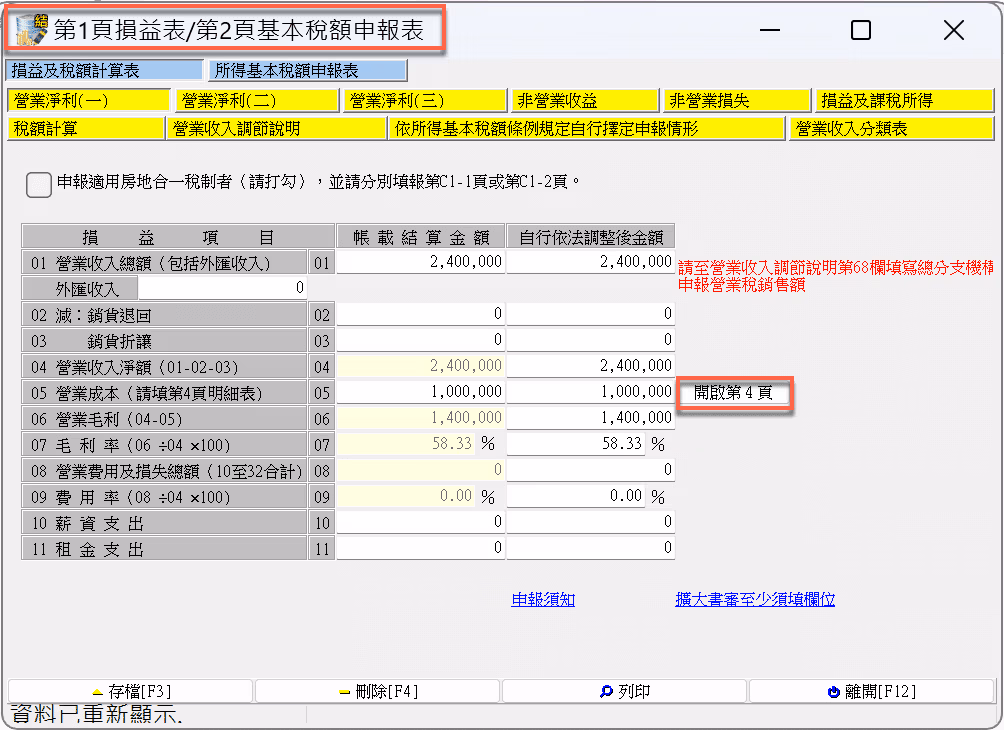Image resolution: width=1004 pixels, height=730 pixels.
Task: Open 營業收入調節說明 tab
Action: (276, 129)
